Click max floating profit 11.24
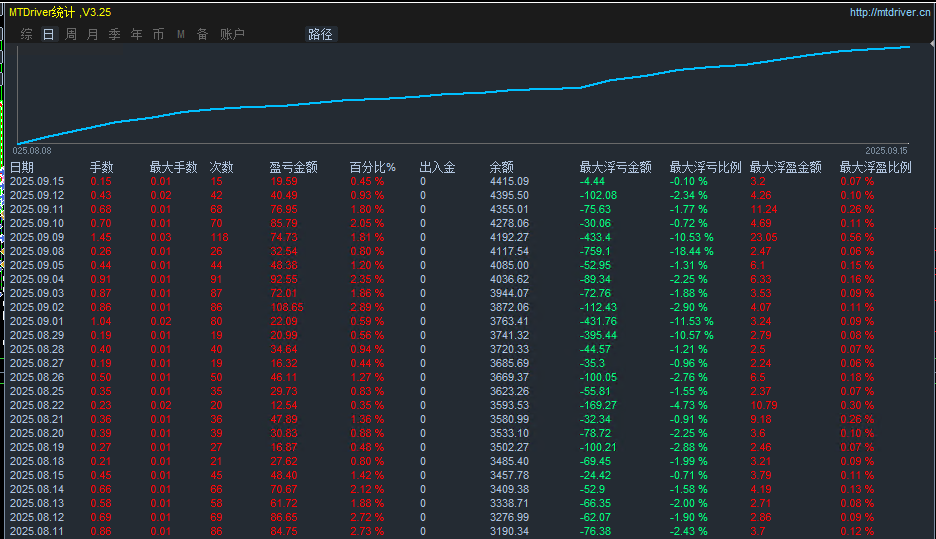The width and height of the screenshot is (936, 539). 764,210
